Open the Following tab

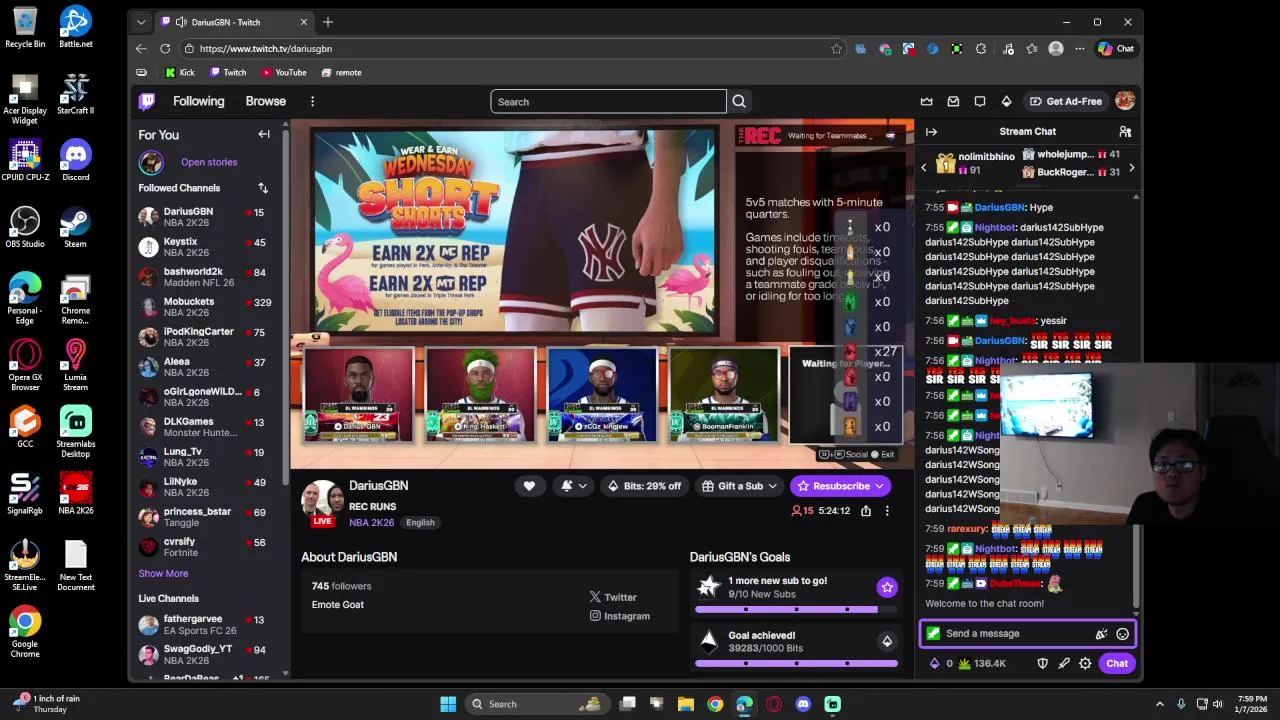pyautogui.click(x=198, y=101)
